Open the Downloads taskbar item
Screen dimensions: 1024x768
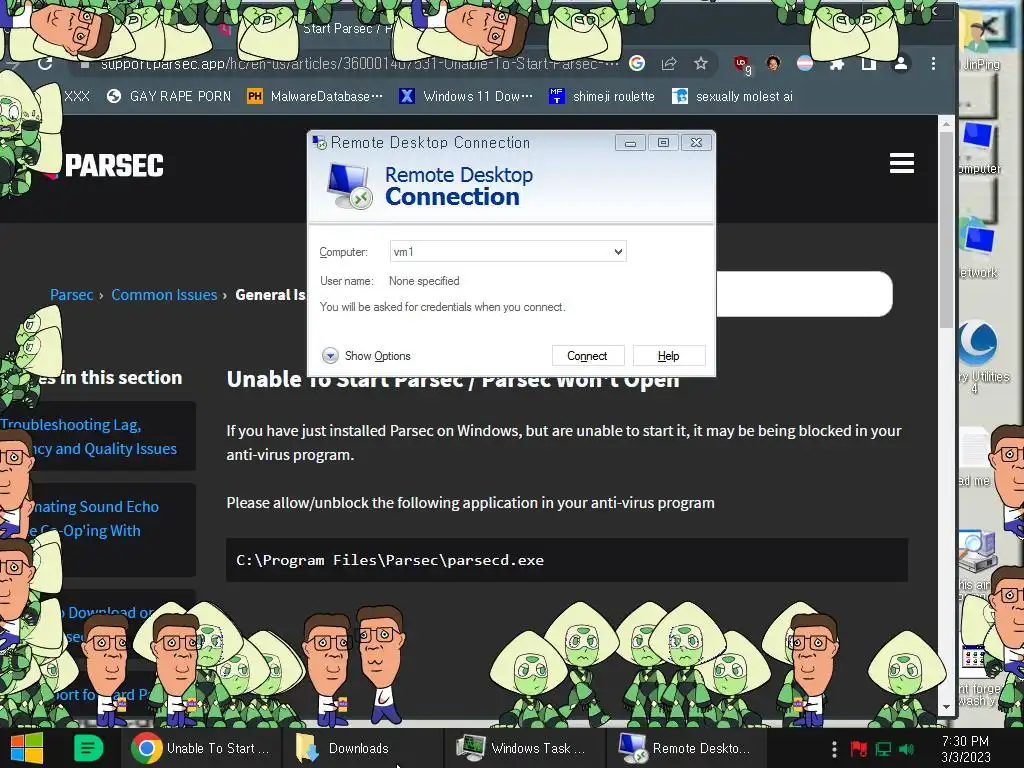click(364, 748)
